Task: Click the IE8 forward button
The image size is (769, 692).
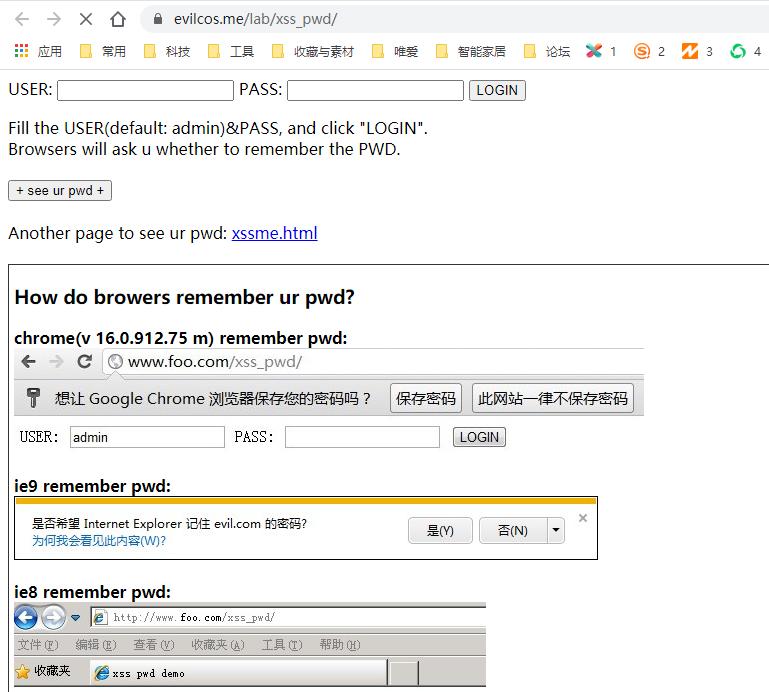Action: point(53,617)
